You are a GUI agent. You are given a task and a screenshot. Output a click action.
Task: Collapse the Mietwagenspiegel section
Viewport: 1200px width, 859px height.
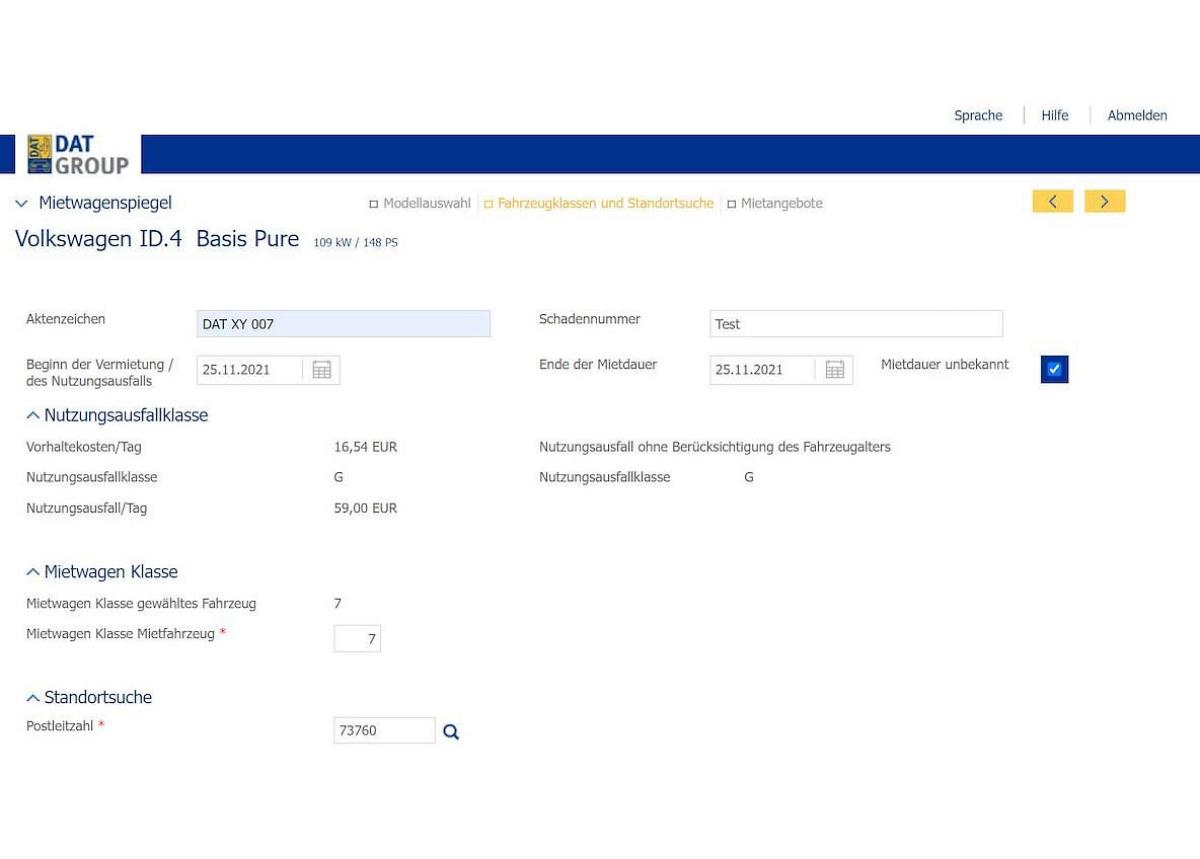click(22, 203)
